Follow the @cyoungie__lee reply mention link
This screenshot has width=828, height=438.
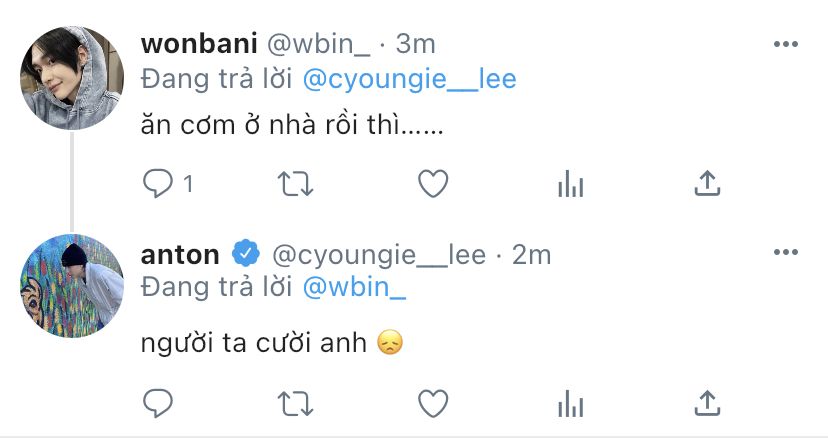(x=409, y=80)
